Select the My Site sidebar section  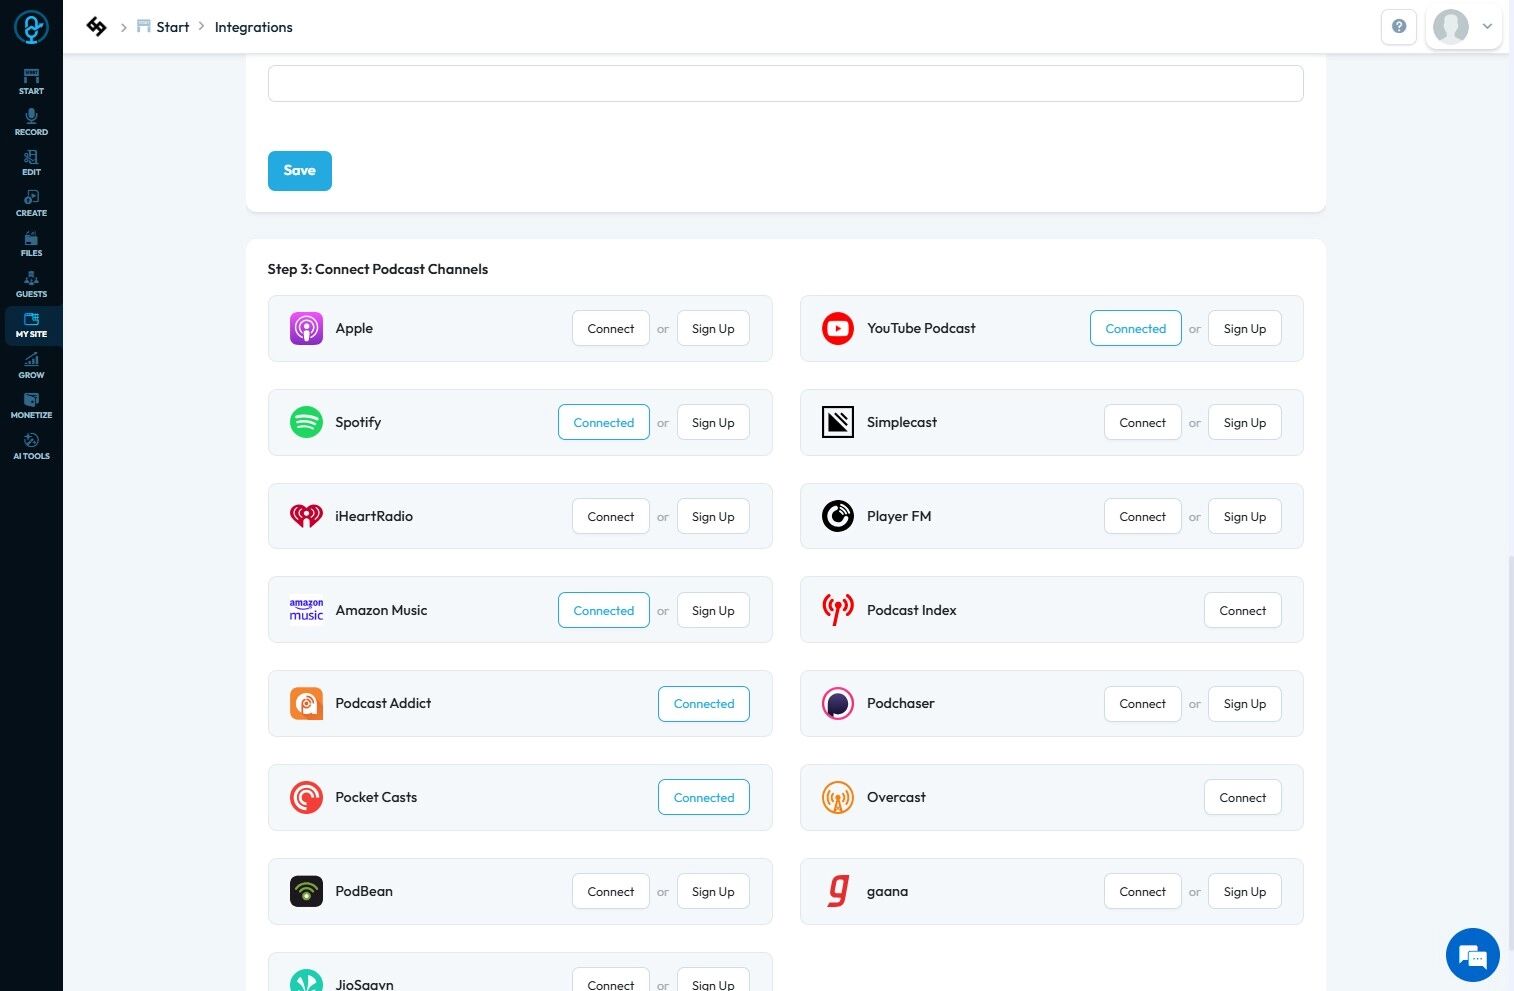point(31,325)
